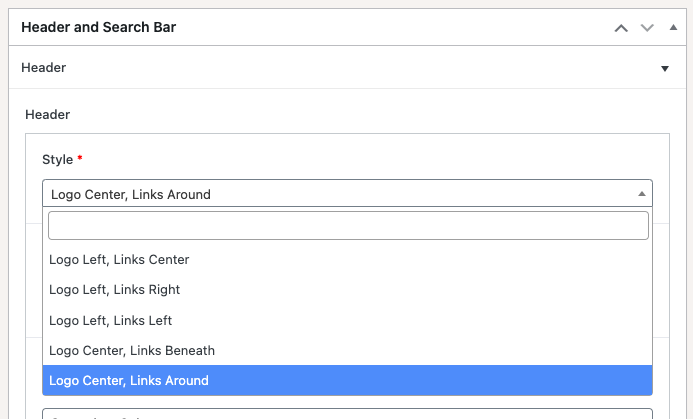Click the Style dropdown arrow
This screenshot has width=693, height=419.
point(641,194)
